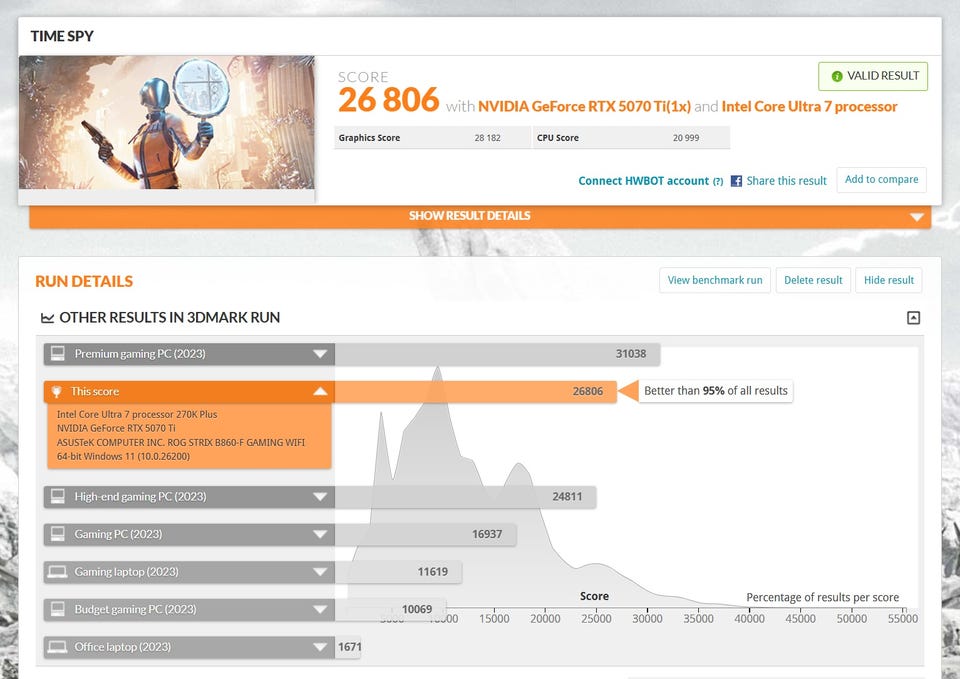Image resolution: width=960 pixels, height=679 pixels.
Task: Click the Connect HWBOT account link
Action: click(643, 181)
